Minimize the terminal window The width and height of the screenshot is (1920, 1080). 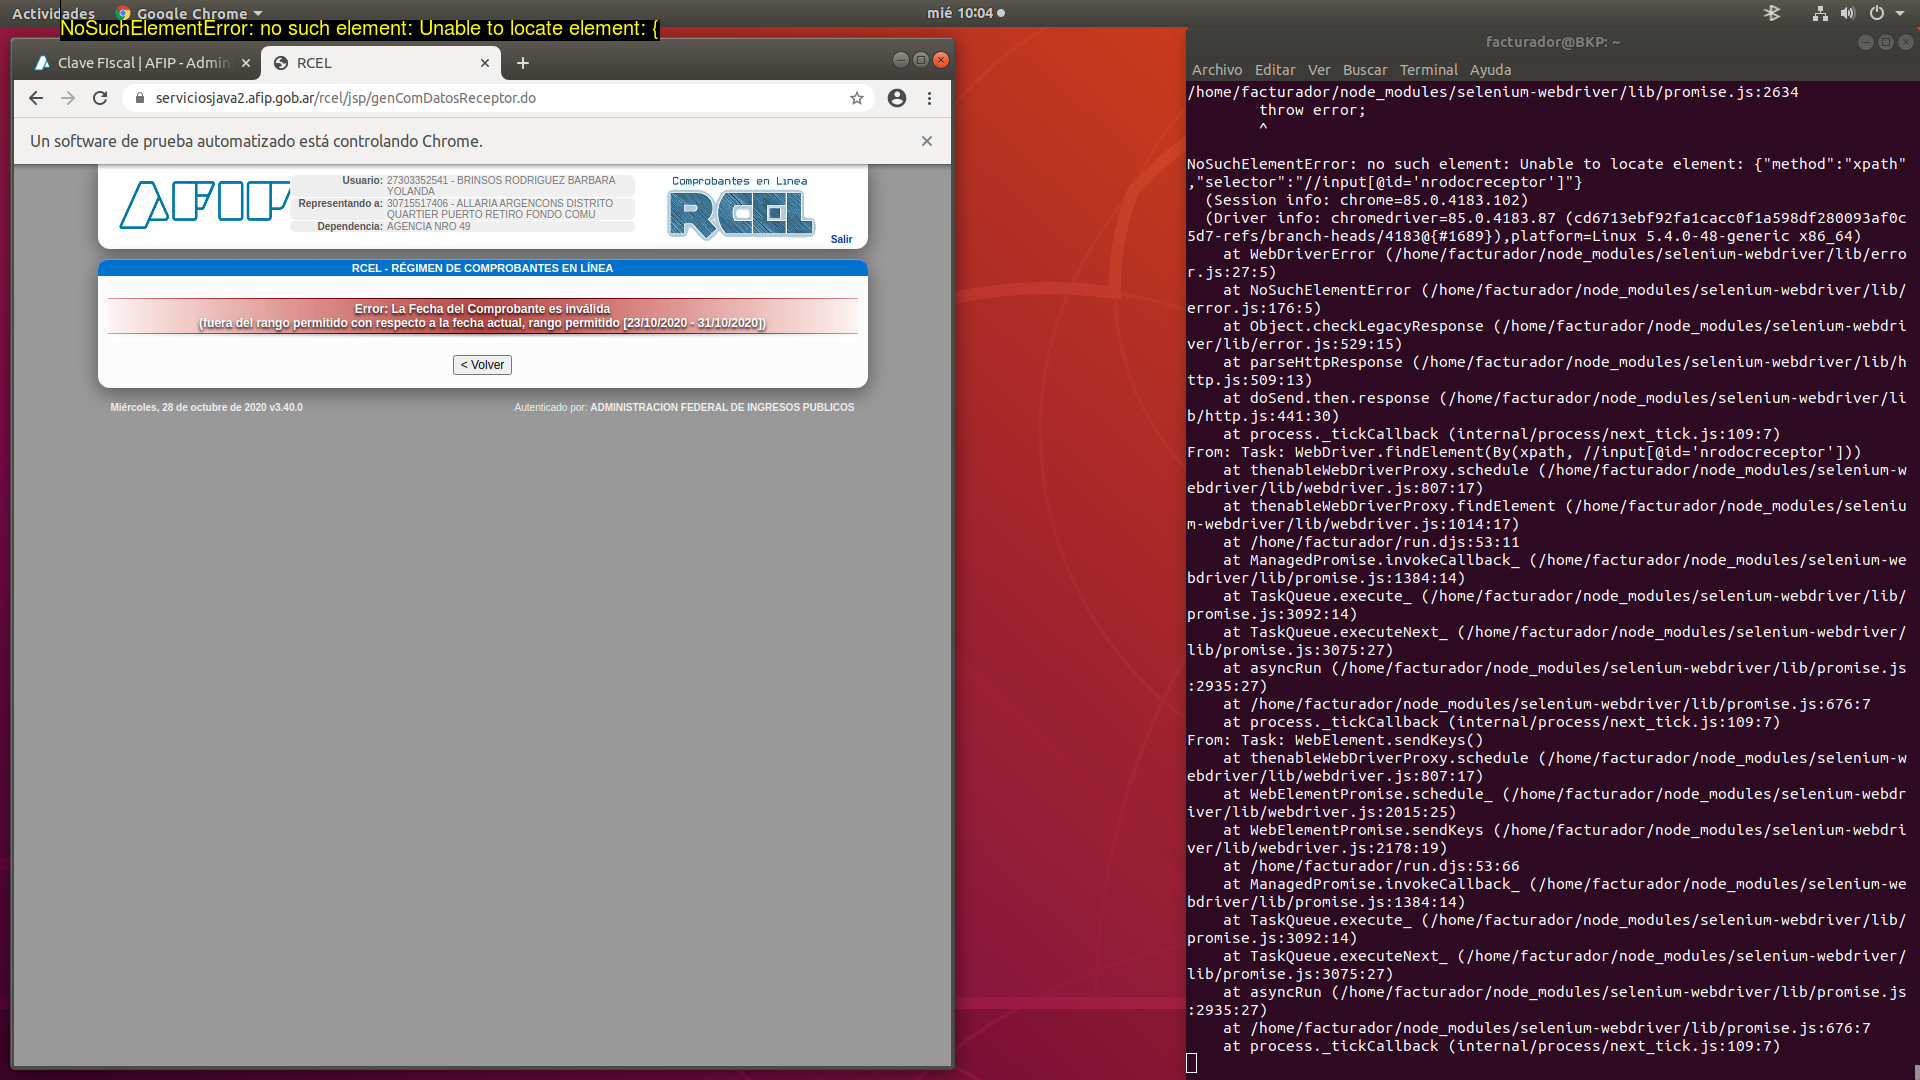(x=1865, y=42)
